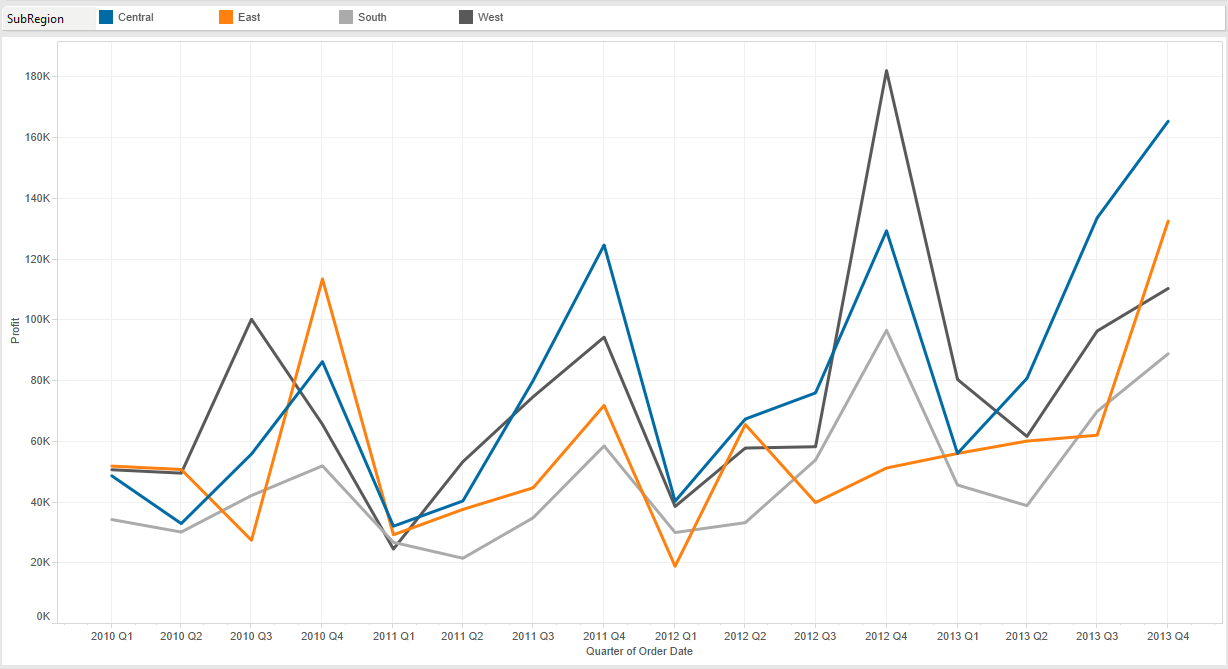Click the orange East spike at 2010 Q4
Image resolution: width=1228 pixels, height=669 pixels.
(320, 278)
